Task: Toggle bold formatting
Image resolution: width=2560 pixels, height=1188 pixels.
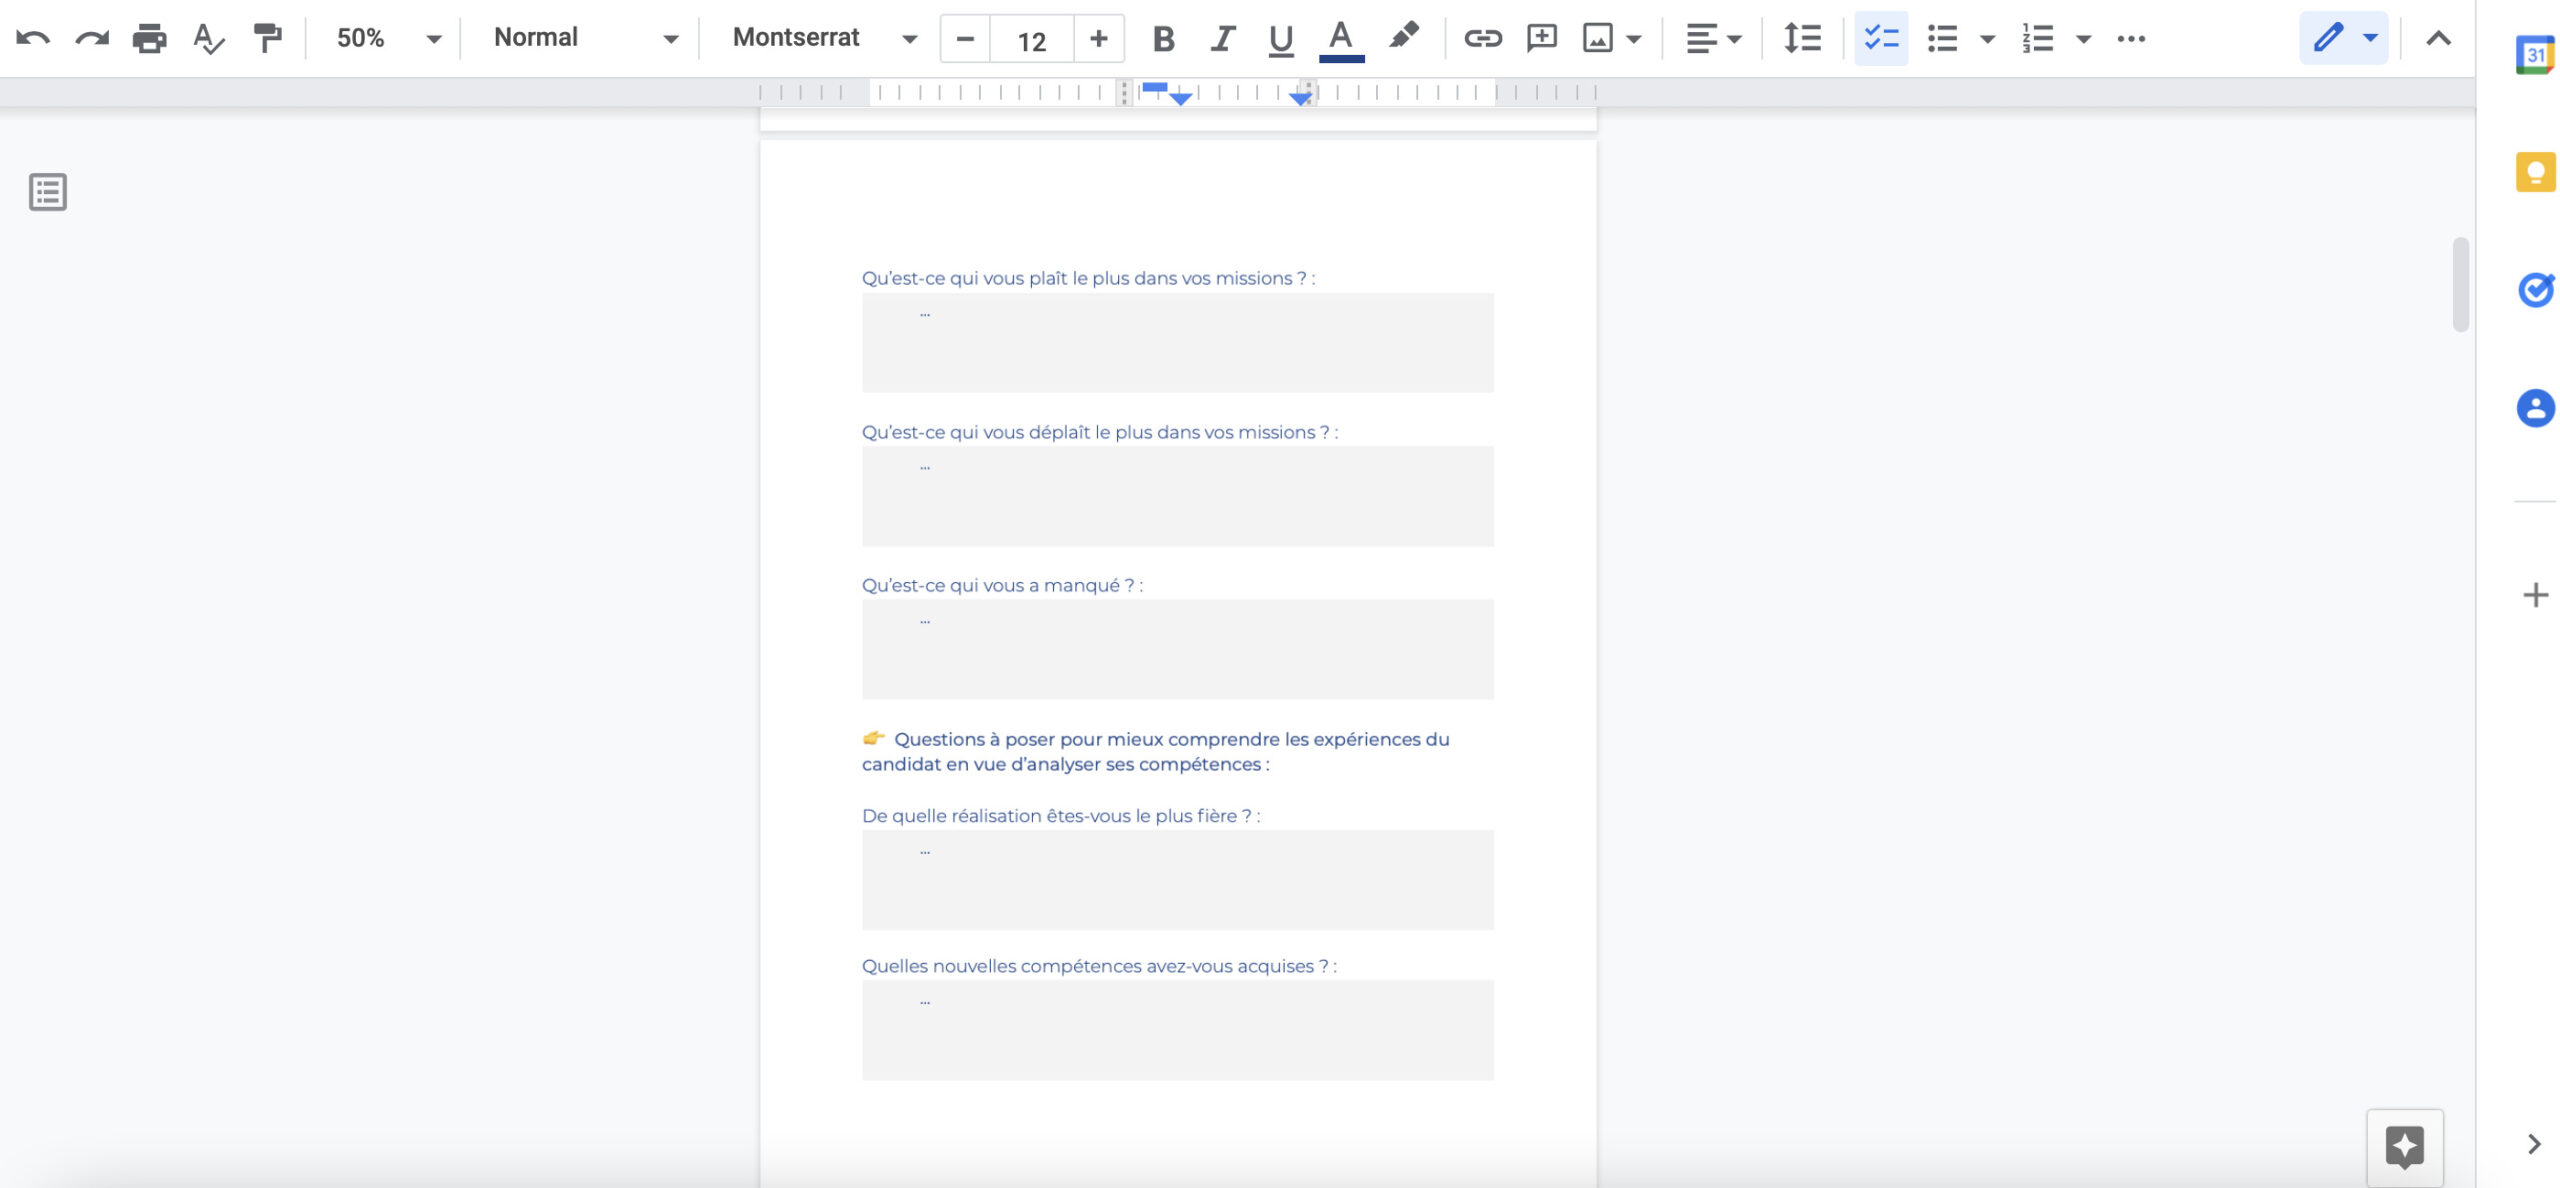Action: tap(1163, 39)
